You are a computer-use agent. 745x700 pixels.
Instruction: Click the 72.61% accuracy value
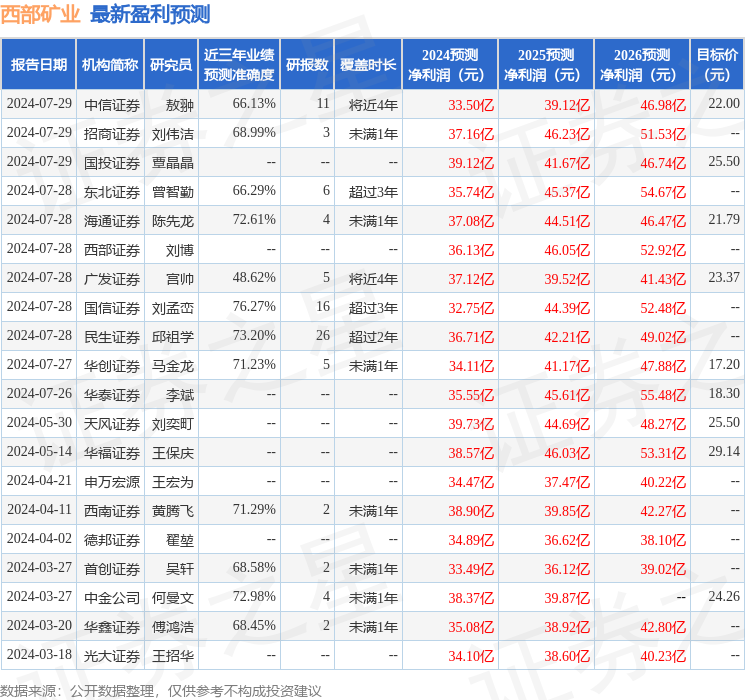[x=254, y=220]
